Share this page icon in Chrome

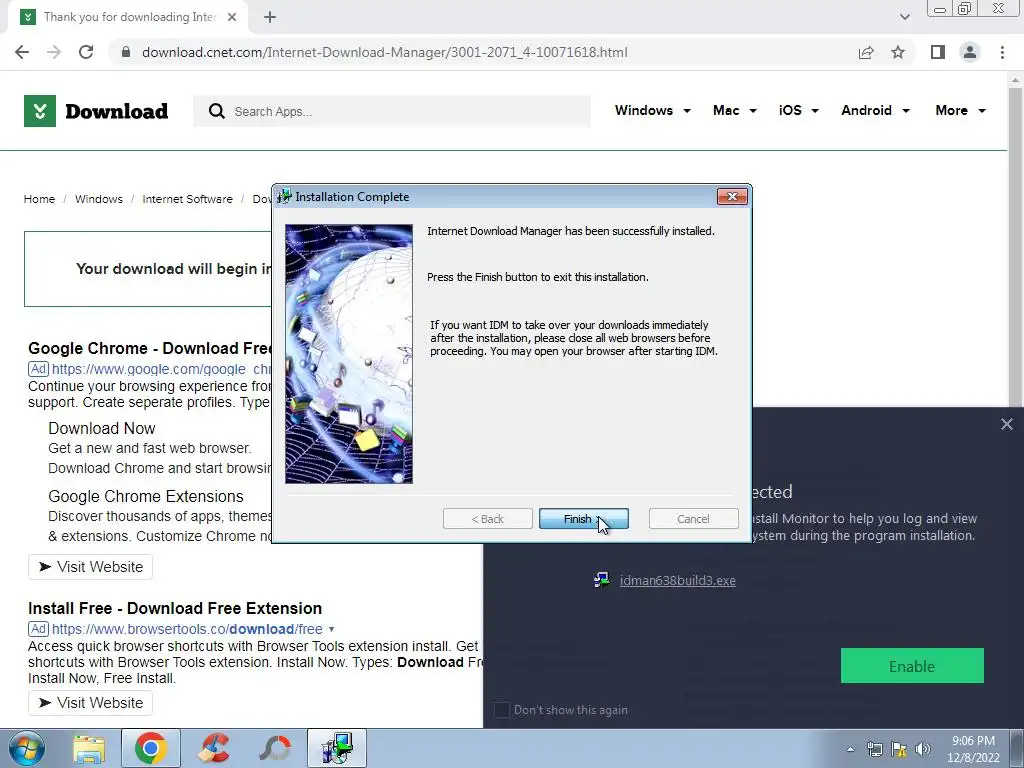click(866, 52)
